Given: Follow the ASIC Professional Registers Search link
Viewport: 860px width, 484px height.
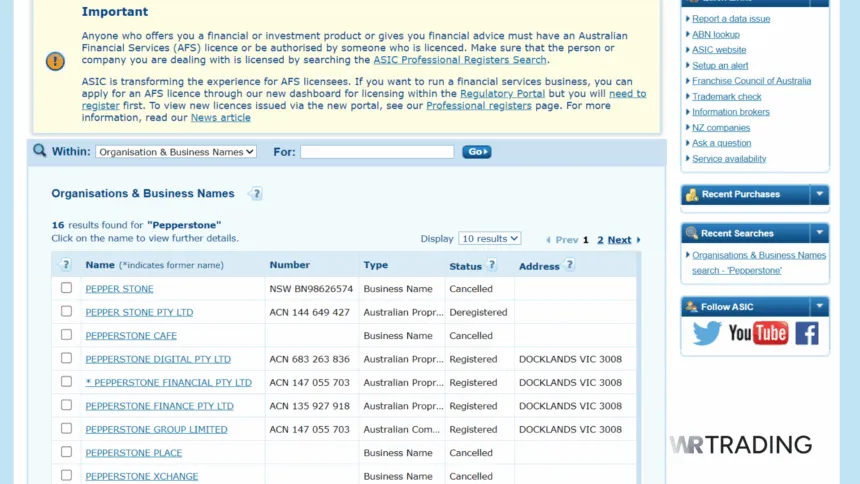Looking at the screenshot, I should (x=460, y=60).
